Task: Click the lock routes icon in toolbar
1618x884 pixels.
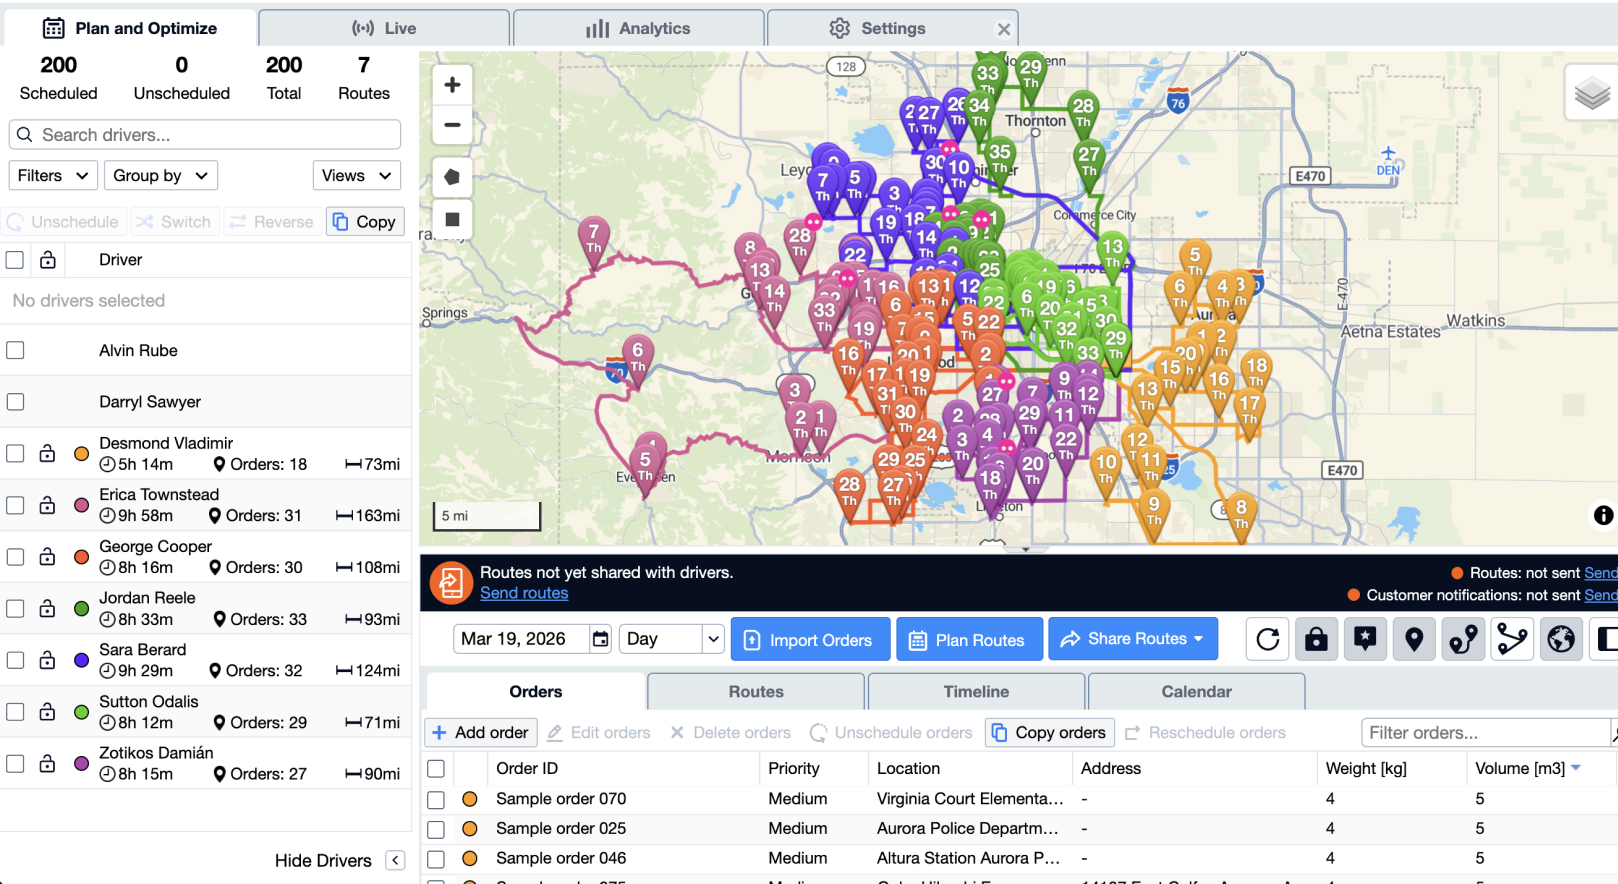Action: click(x=1316, y=639)
